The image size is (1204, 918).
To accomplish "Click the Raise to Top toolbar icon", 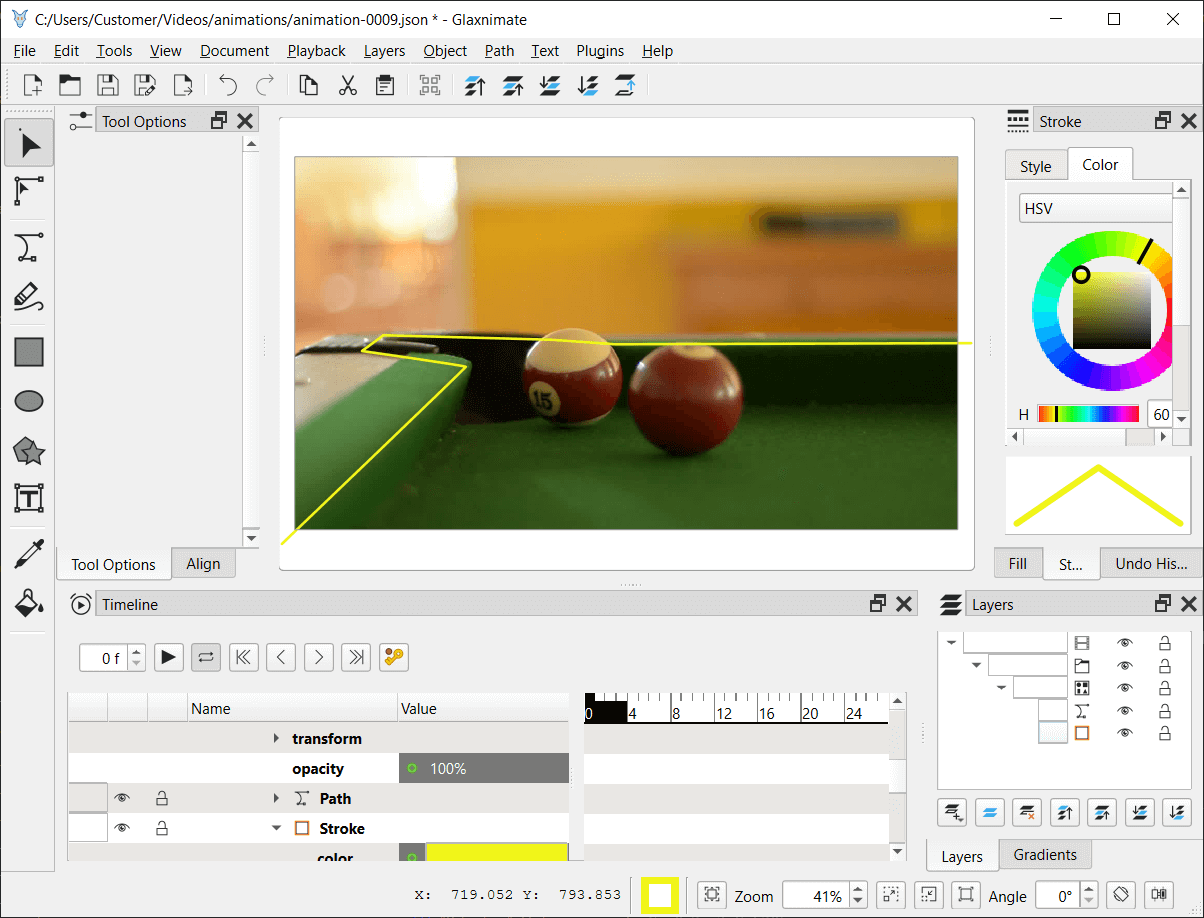I will [474, 86].
